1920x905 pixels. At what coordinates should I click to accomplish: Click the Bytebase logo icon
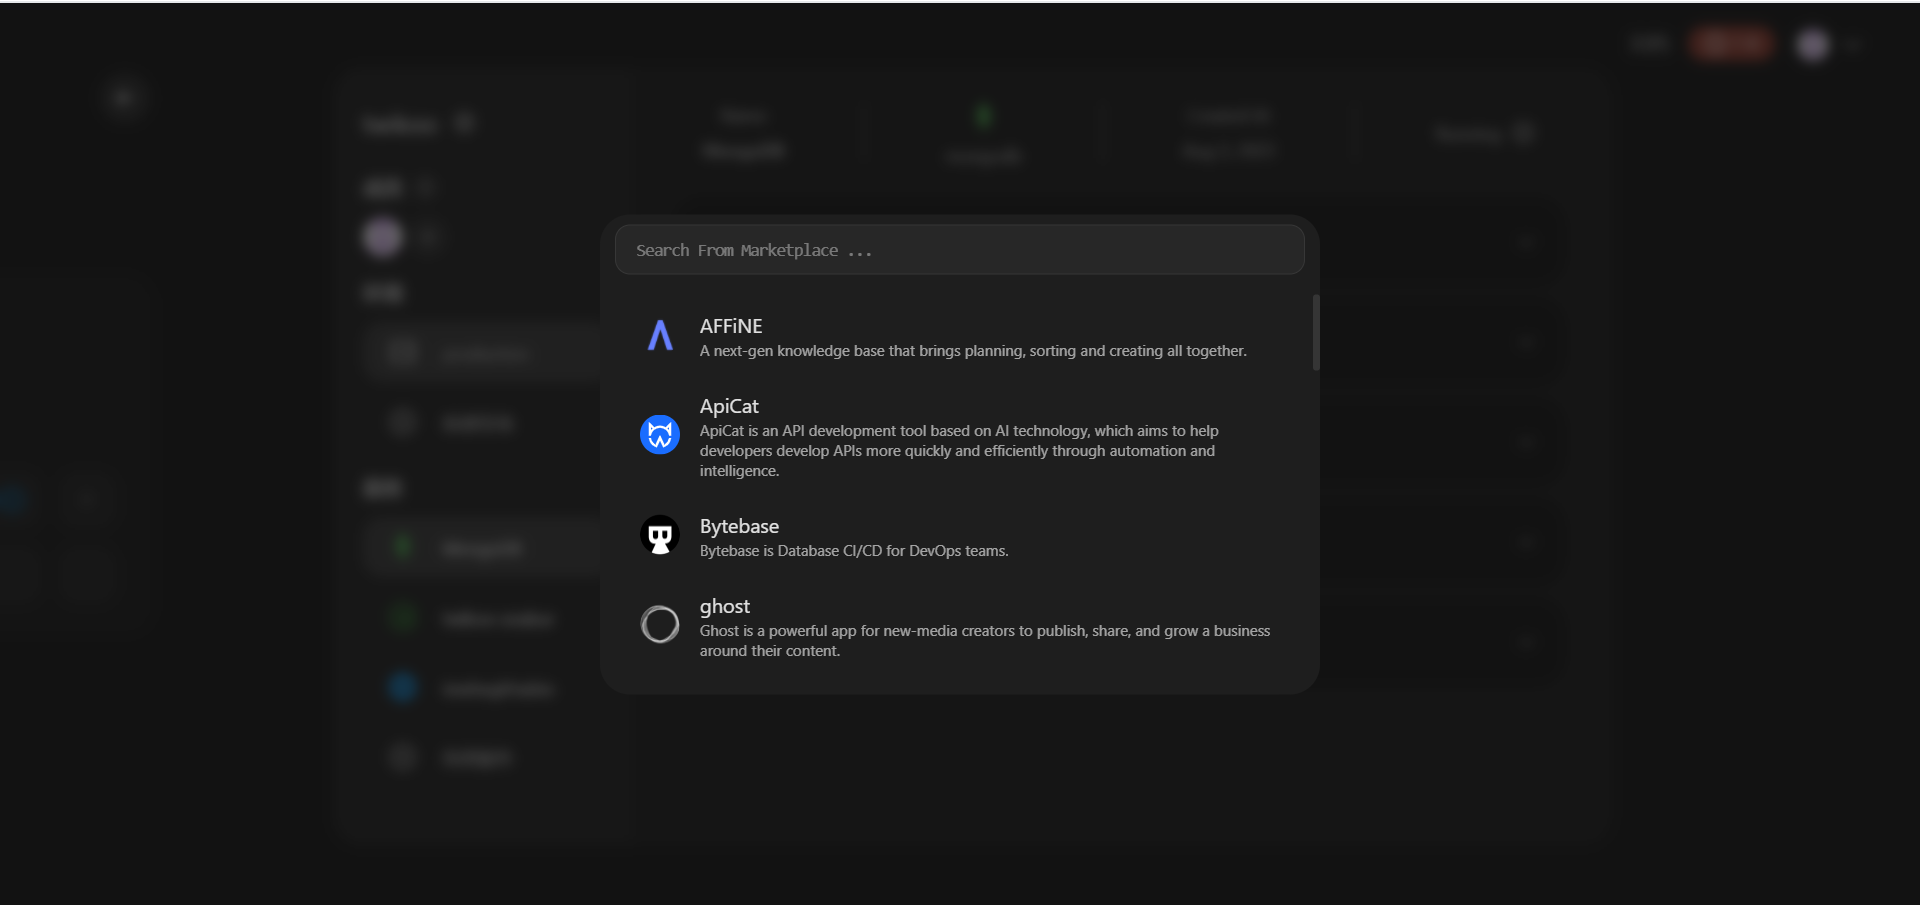pyautogui.click(x=660, y=535)
